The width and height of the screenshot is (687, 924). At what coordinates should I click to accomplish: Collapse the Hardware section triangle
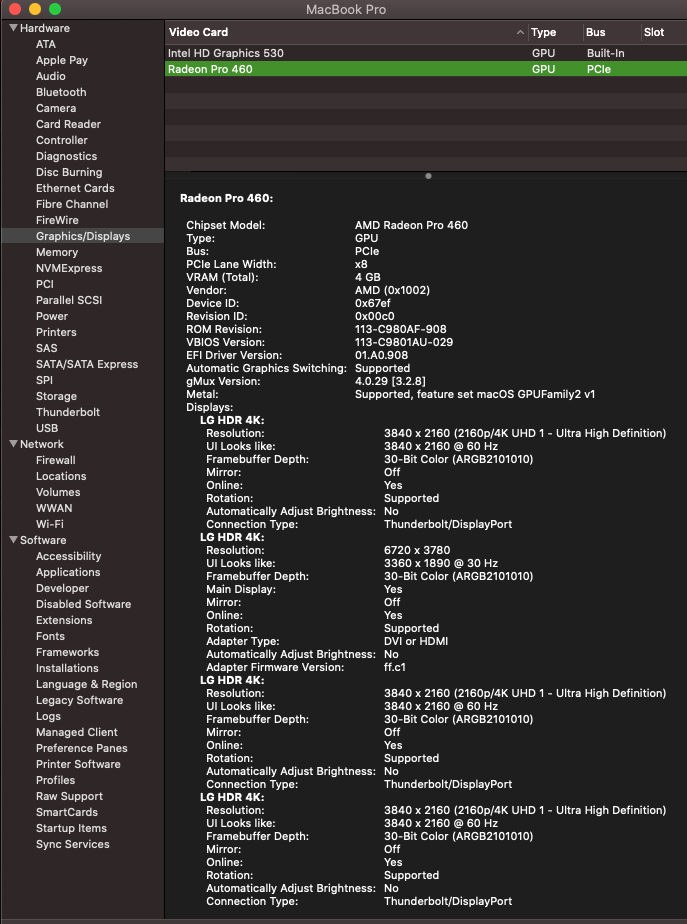(x=13, y=28)
